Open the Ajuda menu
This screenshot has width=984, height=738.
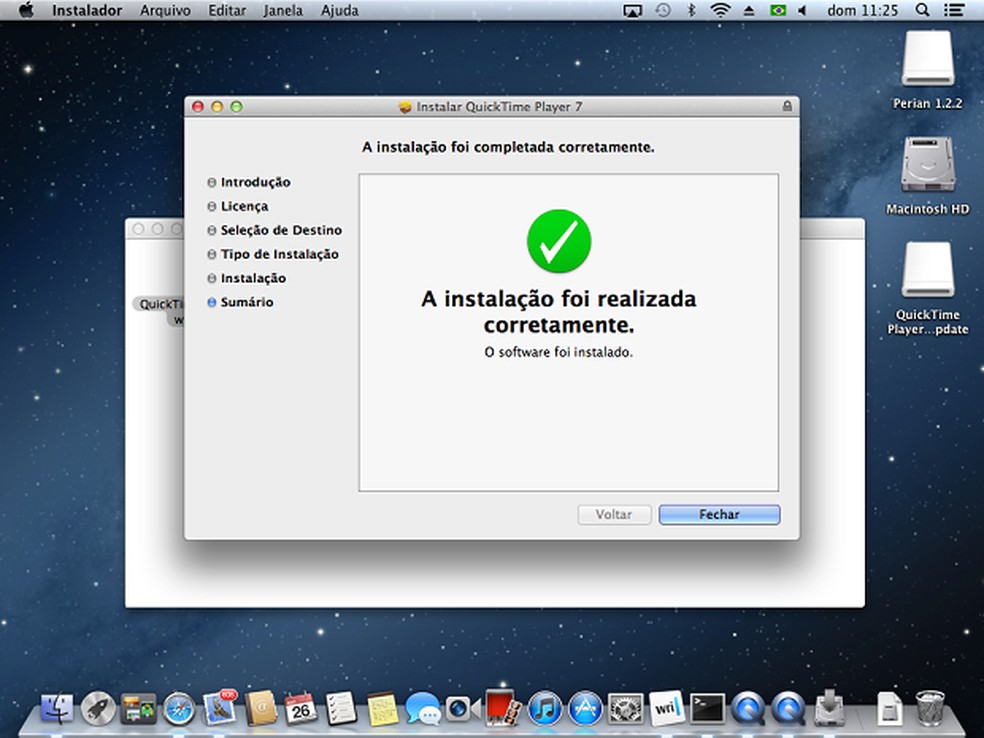coord(339,10)
